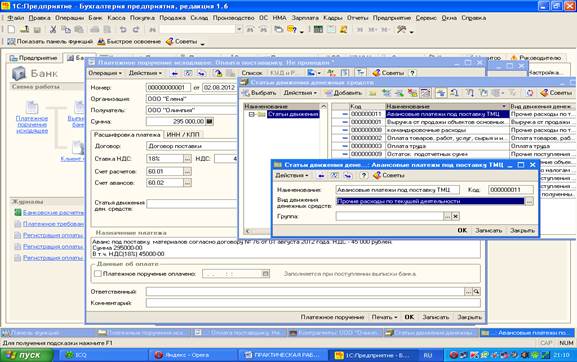Image resolution: width=577 pixels, height=362 pixels.
Task: Open the Банк menu in the menu bar
Action: (x=95, y=18)
